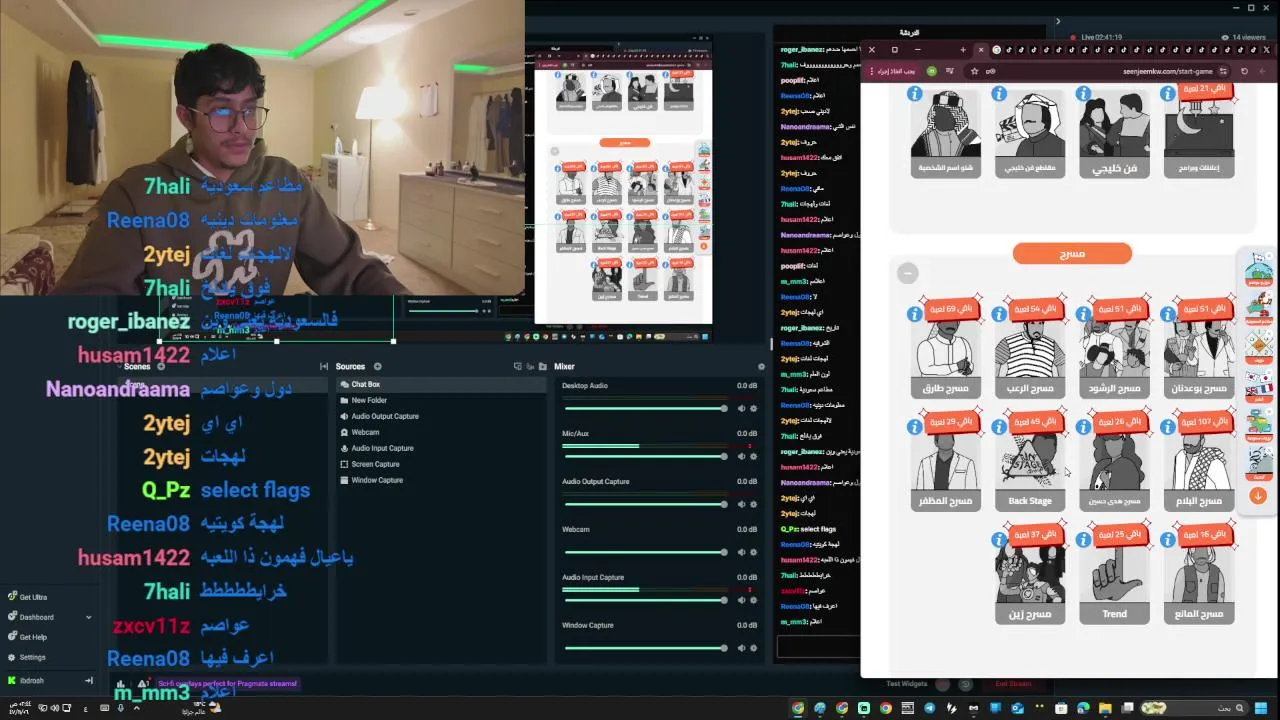
Task: Open site information icon in address bar
Action: tap(1223, 71)
